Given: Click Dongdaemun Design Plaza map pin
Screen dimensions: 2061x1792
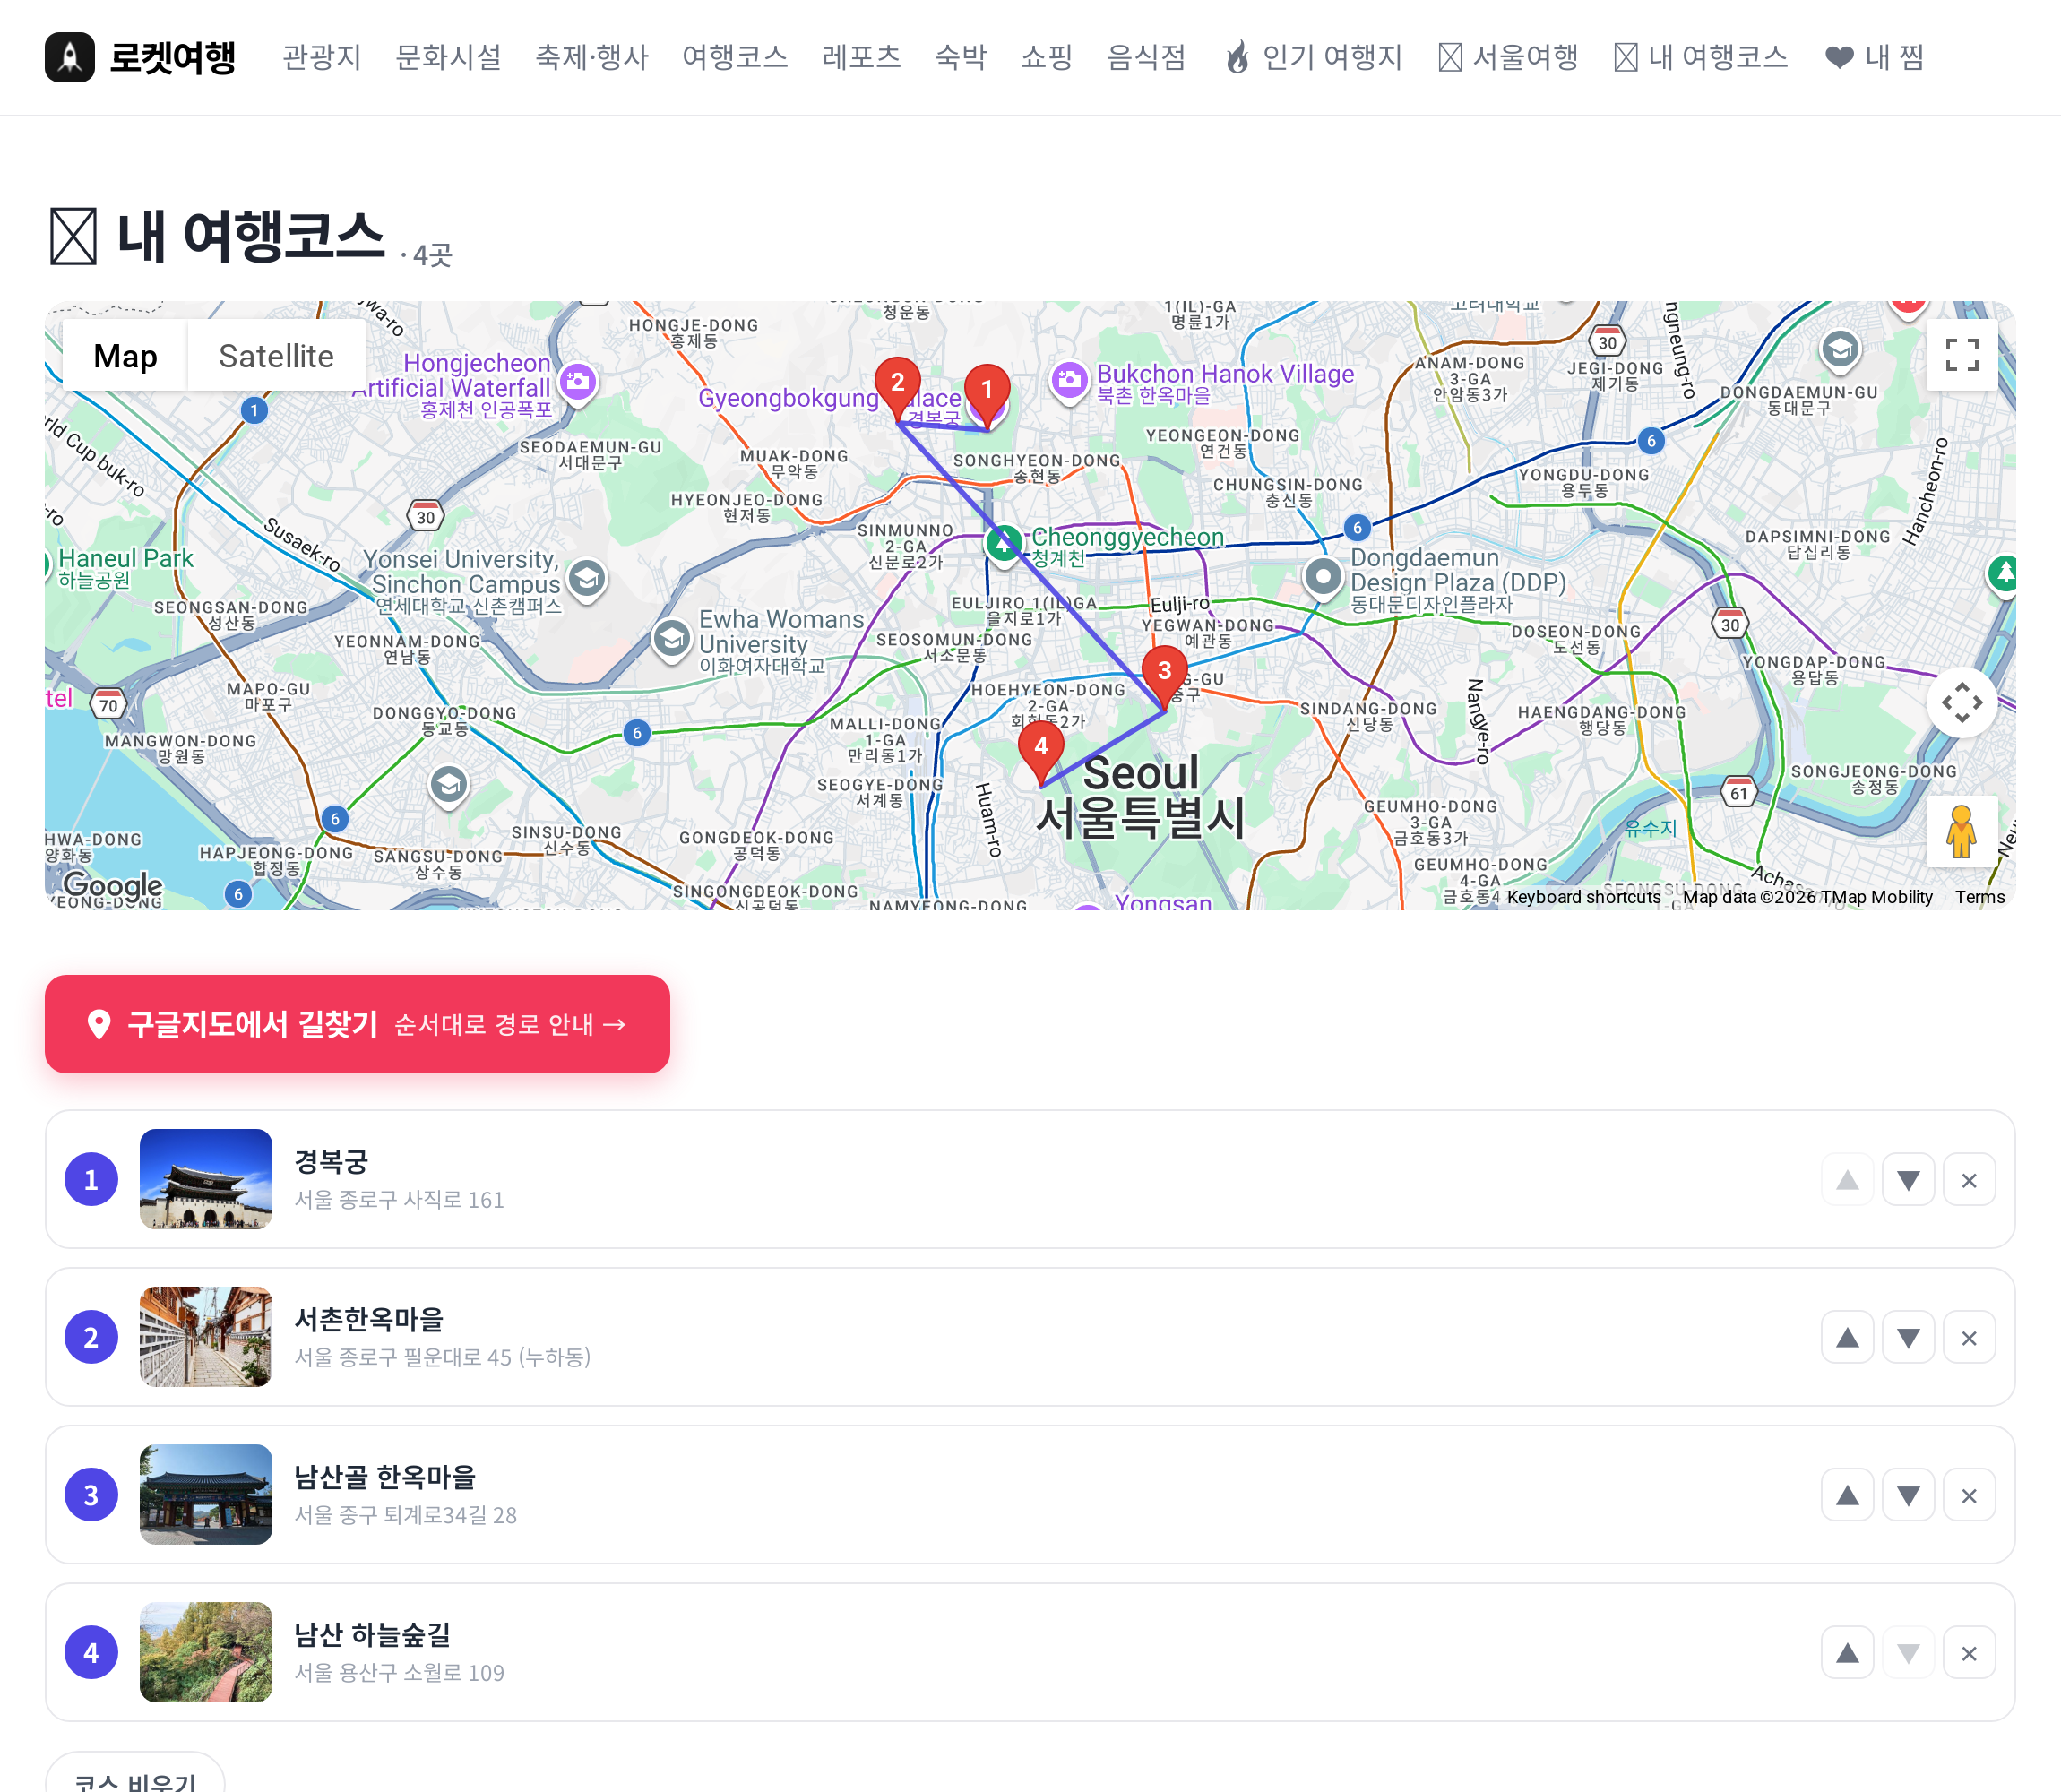Looking at the screenshot, I should coord(1323,578).
